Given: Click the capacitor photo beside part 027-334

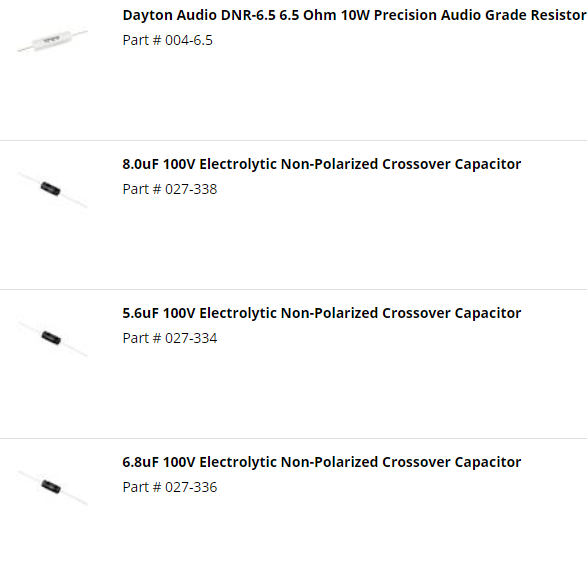Looking at the screenshot, I should click(x=52, y=338).
